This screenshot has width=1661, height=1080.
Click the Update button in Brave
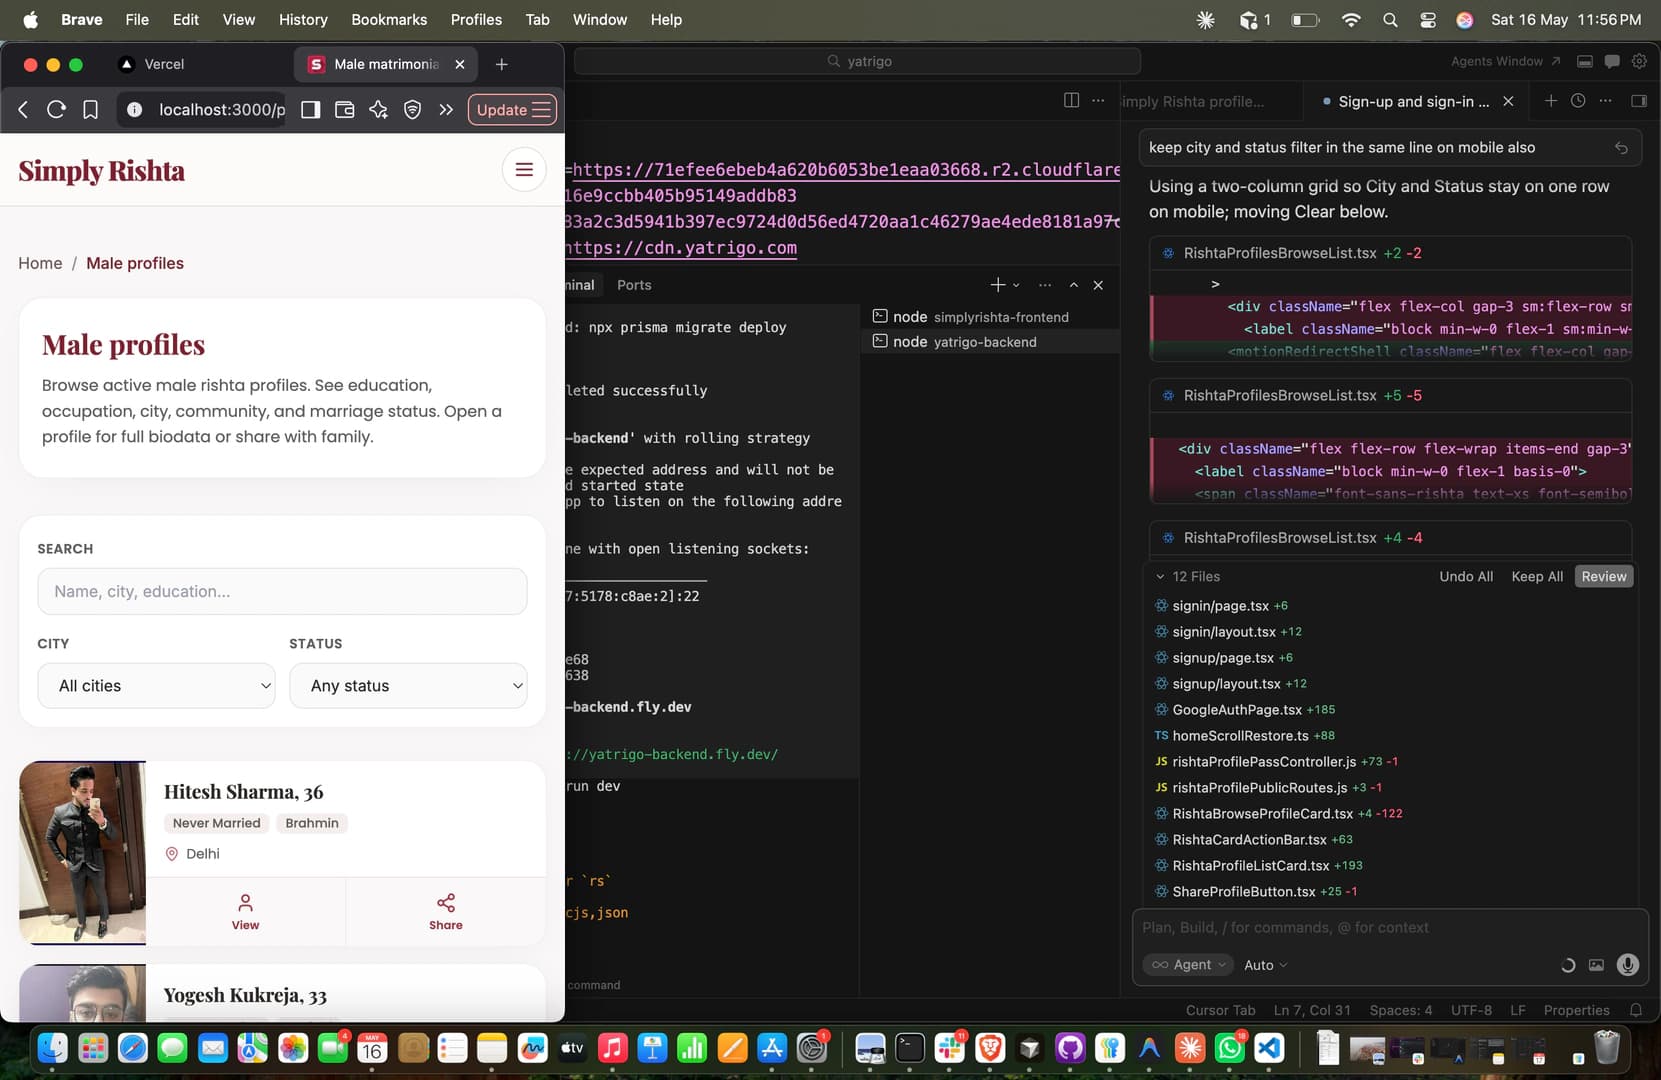point(513,110)
